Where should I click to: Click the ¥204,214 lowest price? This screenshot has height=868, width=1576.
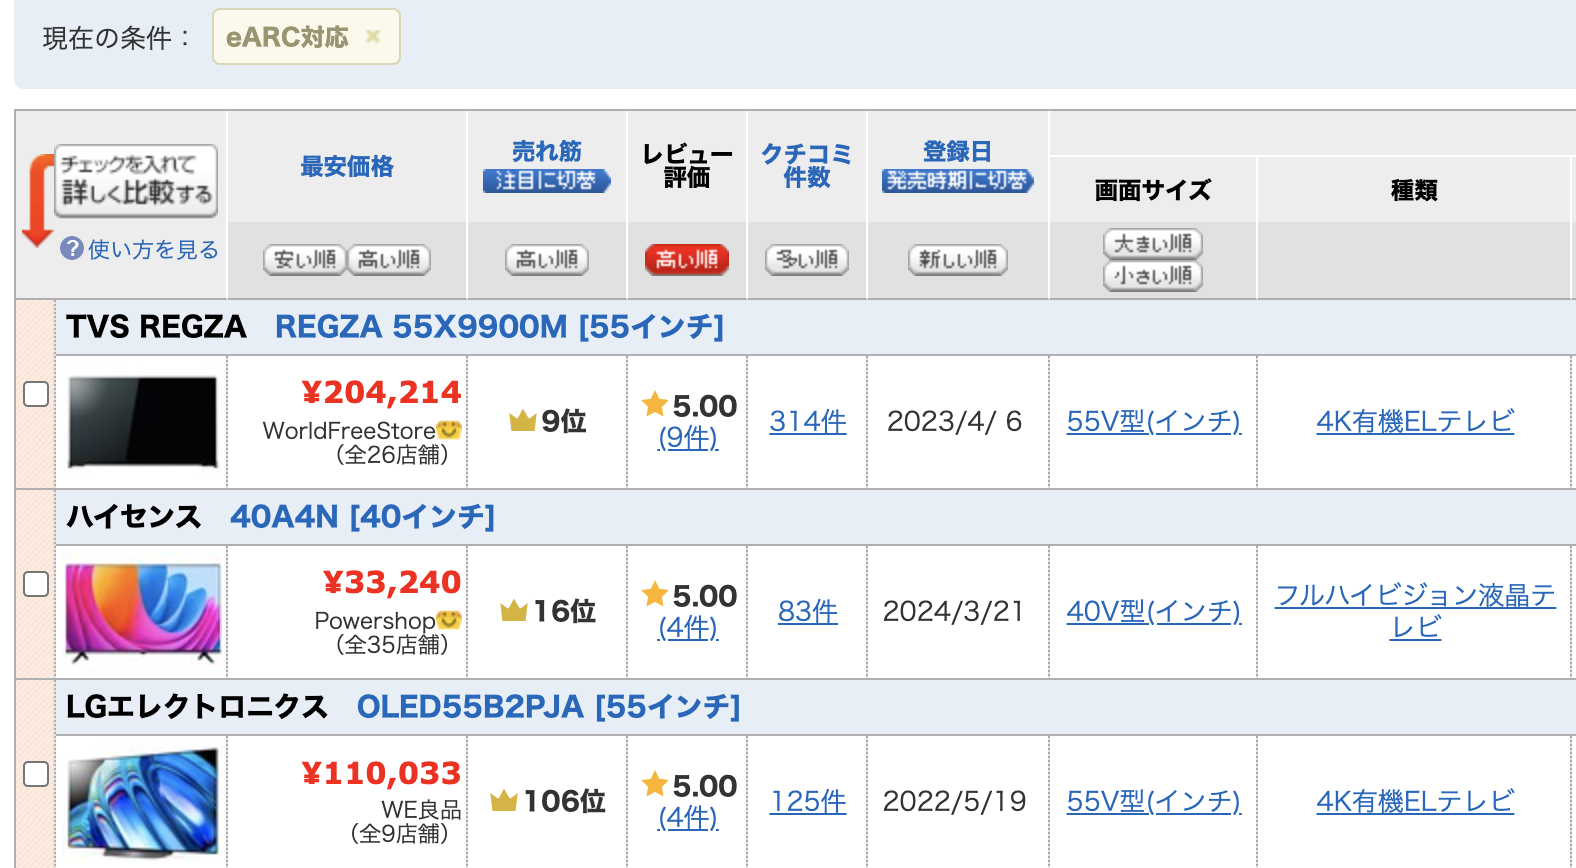pyautogui.click(x=381, y=392)
